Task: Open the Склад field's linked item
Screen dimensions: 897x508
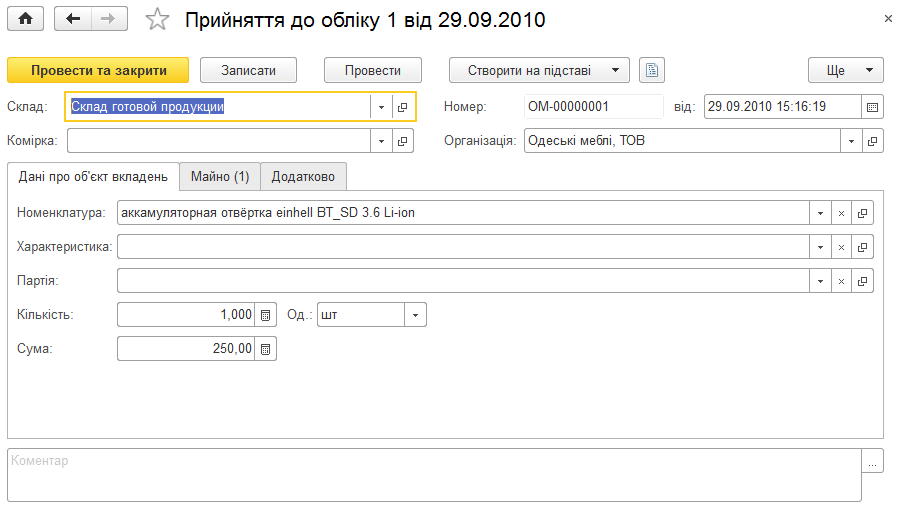Action: click(403, 107)
